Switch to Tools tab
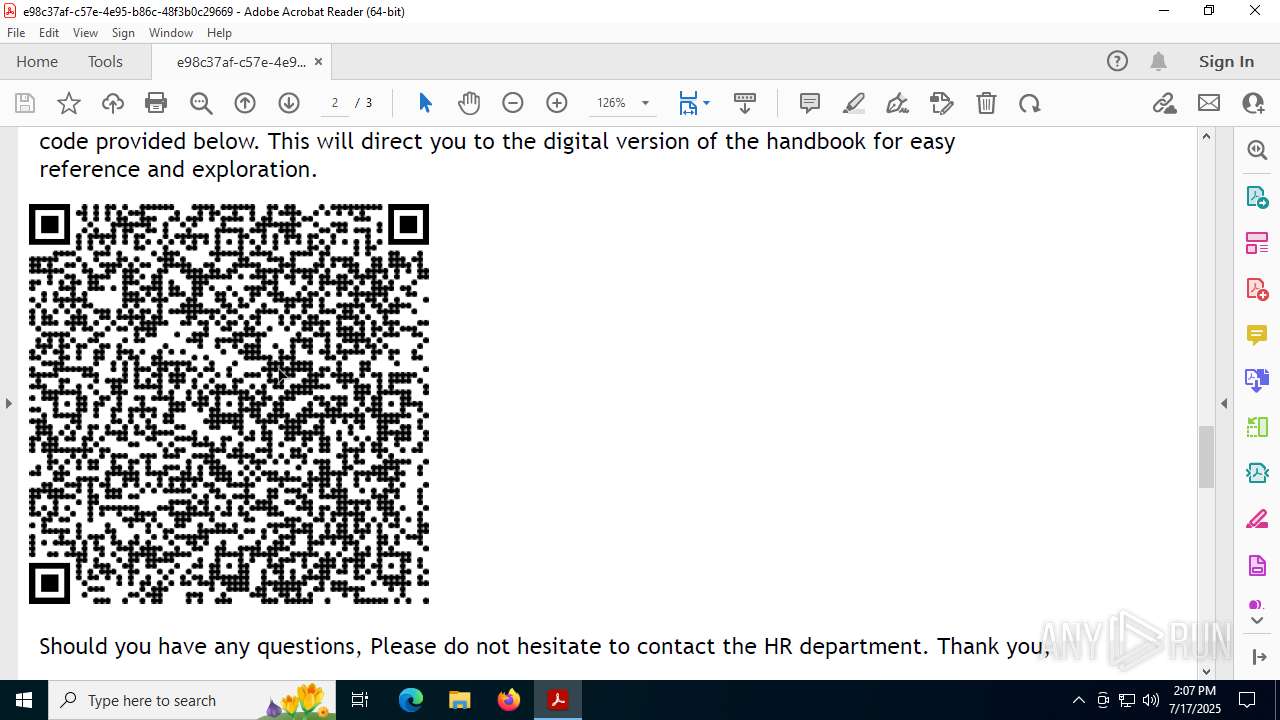This screenshot has width=1280, height=720. coord(105,61)
